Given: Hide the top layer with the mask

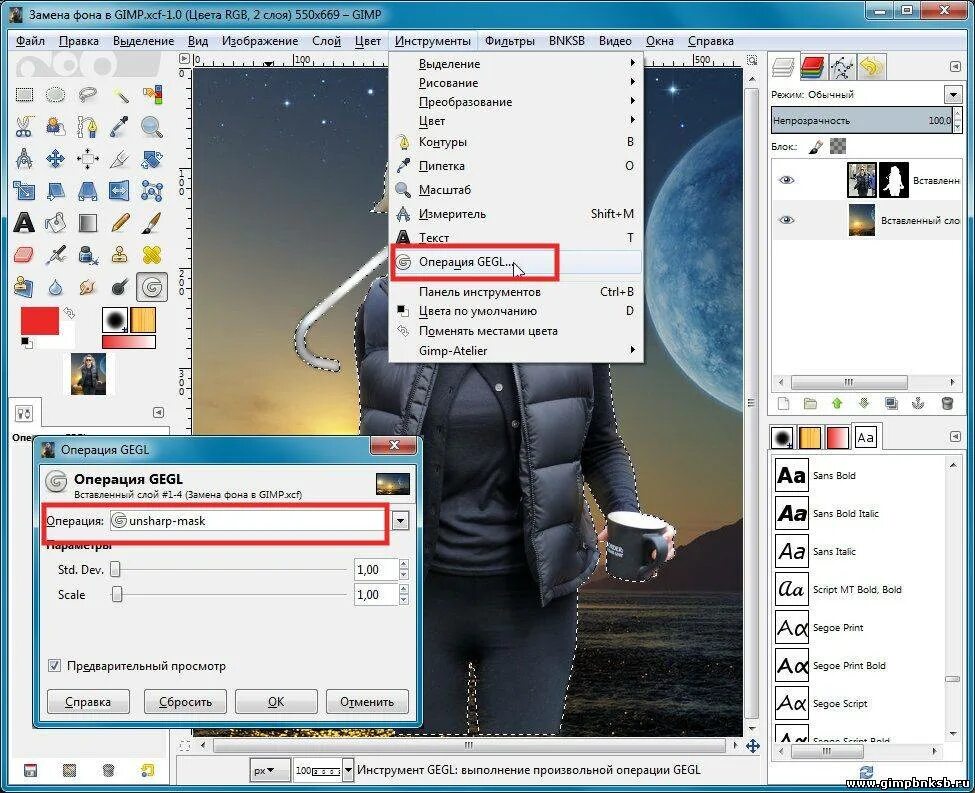Looking at the screenshot, I should tap(787, 180).
